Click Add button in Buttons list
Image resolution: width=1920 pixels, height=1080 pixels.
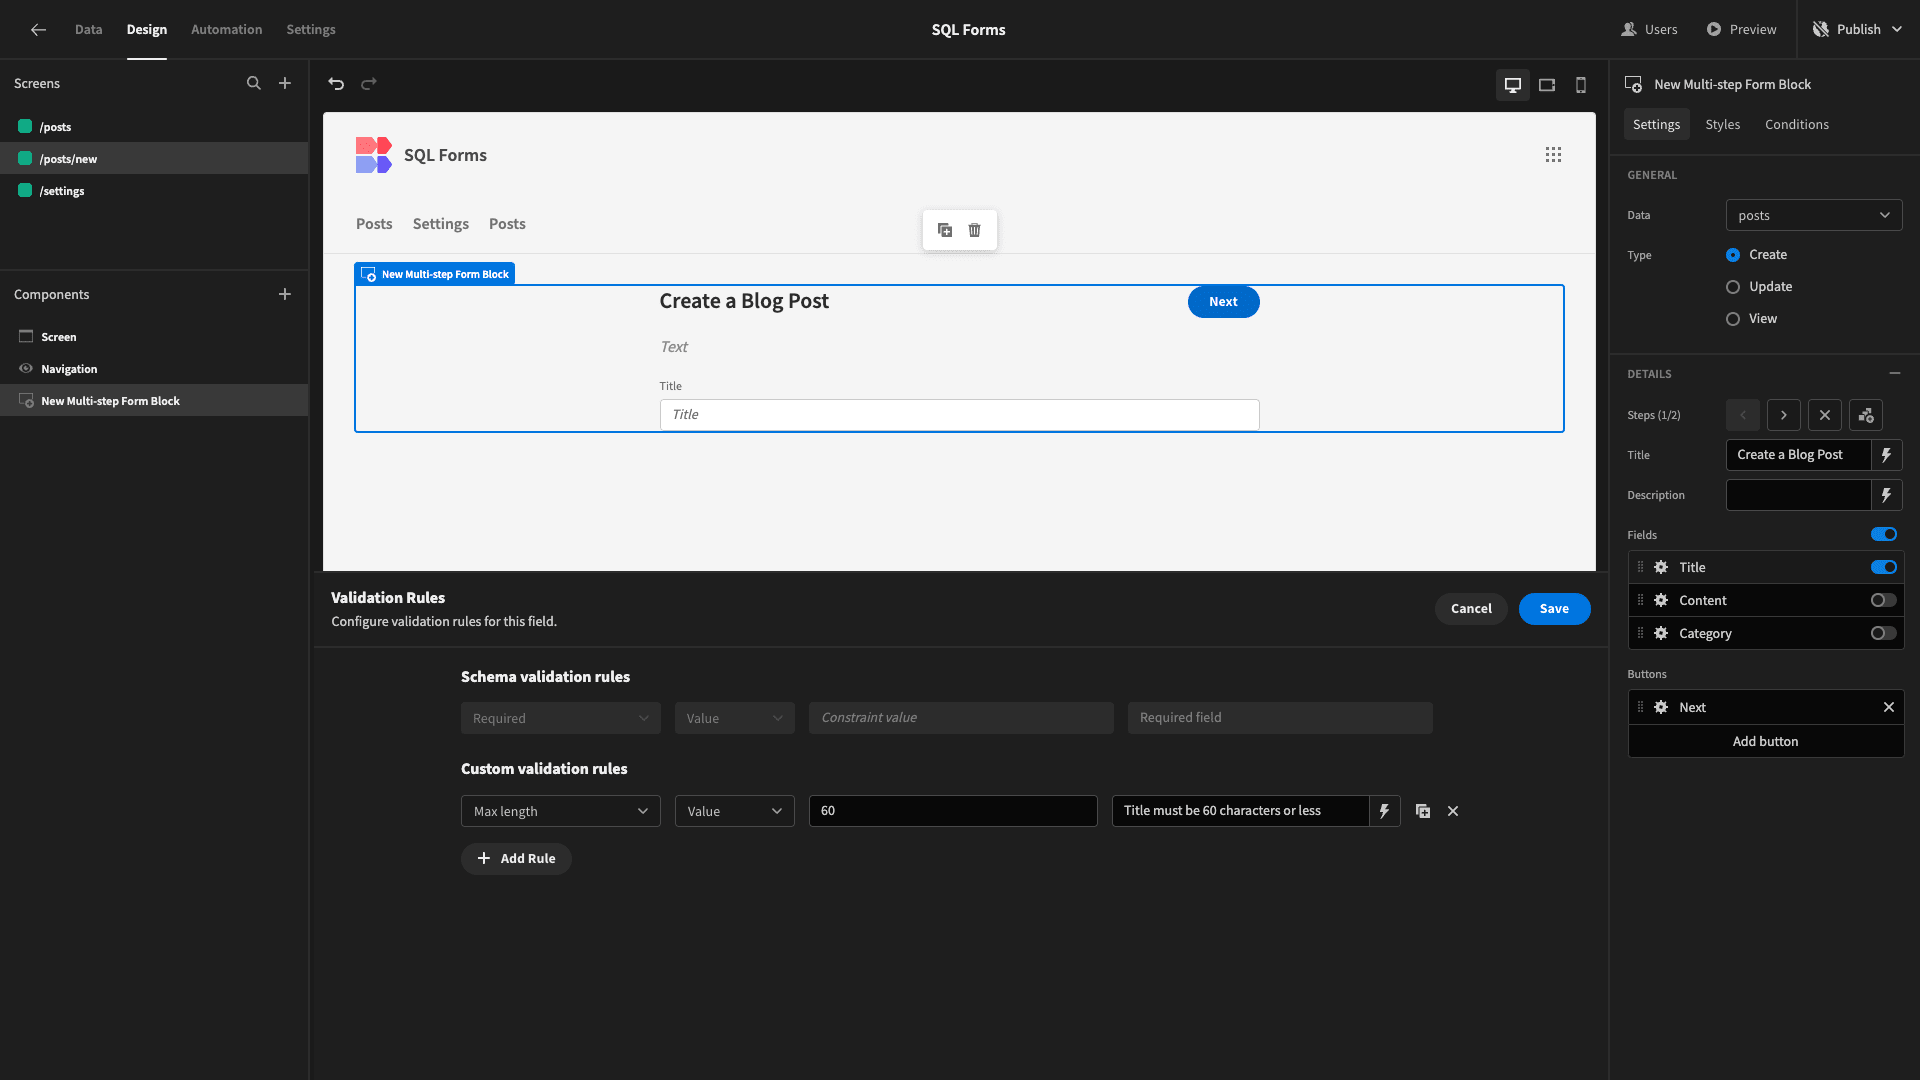click(1766, 741)
